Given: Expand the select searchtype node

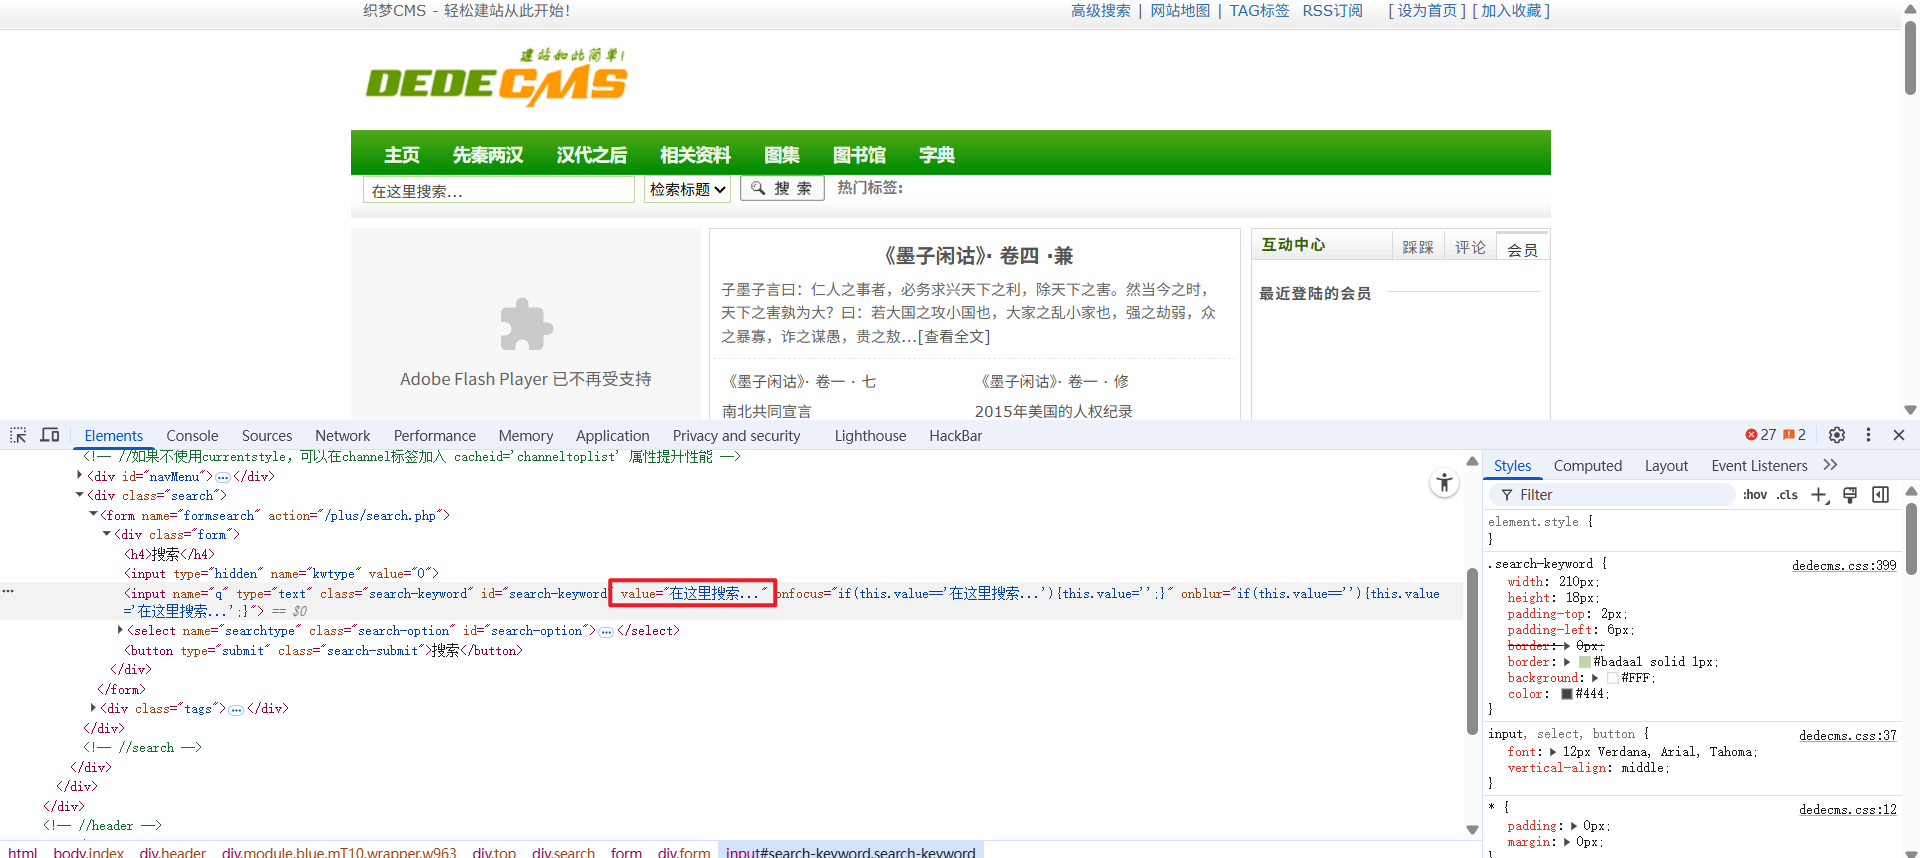Looking at the screenshot, I should pos(120,630).
